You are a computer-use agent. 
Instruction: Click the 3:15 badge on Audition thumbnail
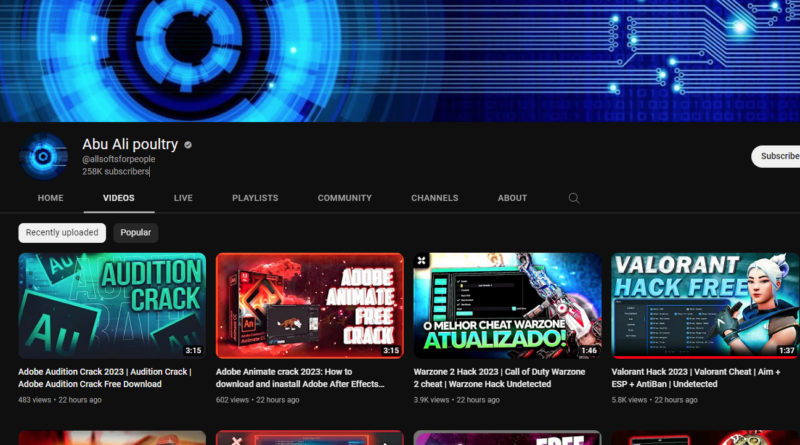(x=193, y=351)
